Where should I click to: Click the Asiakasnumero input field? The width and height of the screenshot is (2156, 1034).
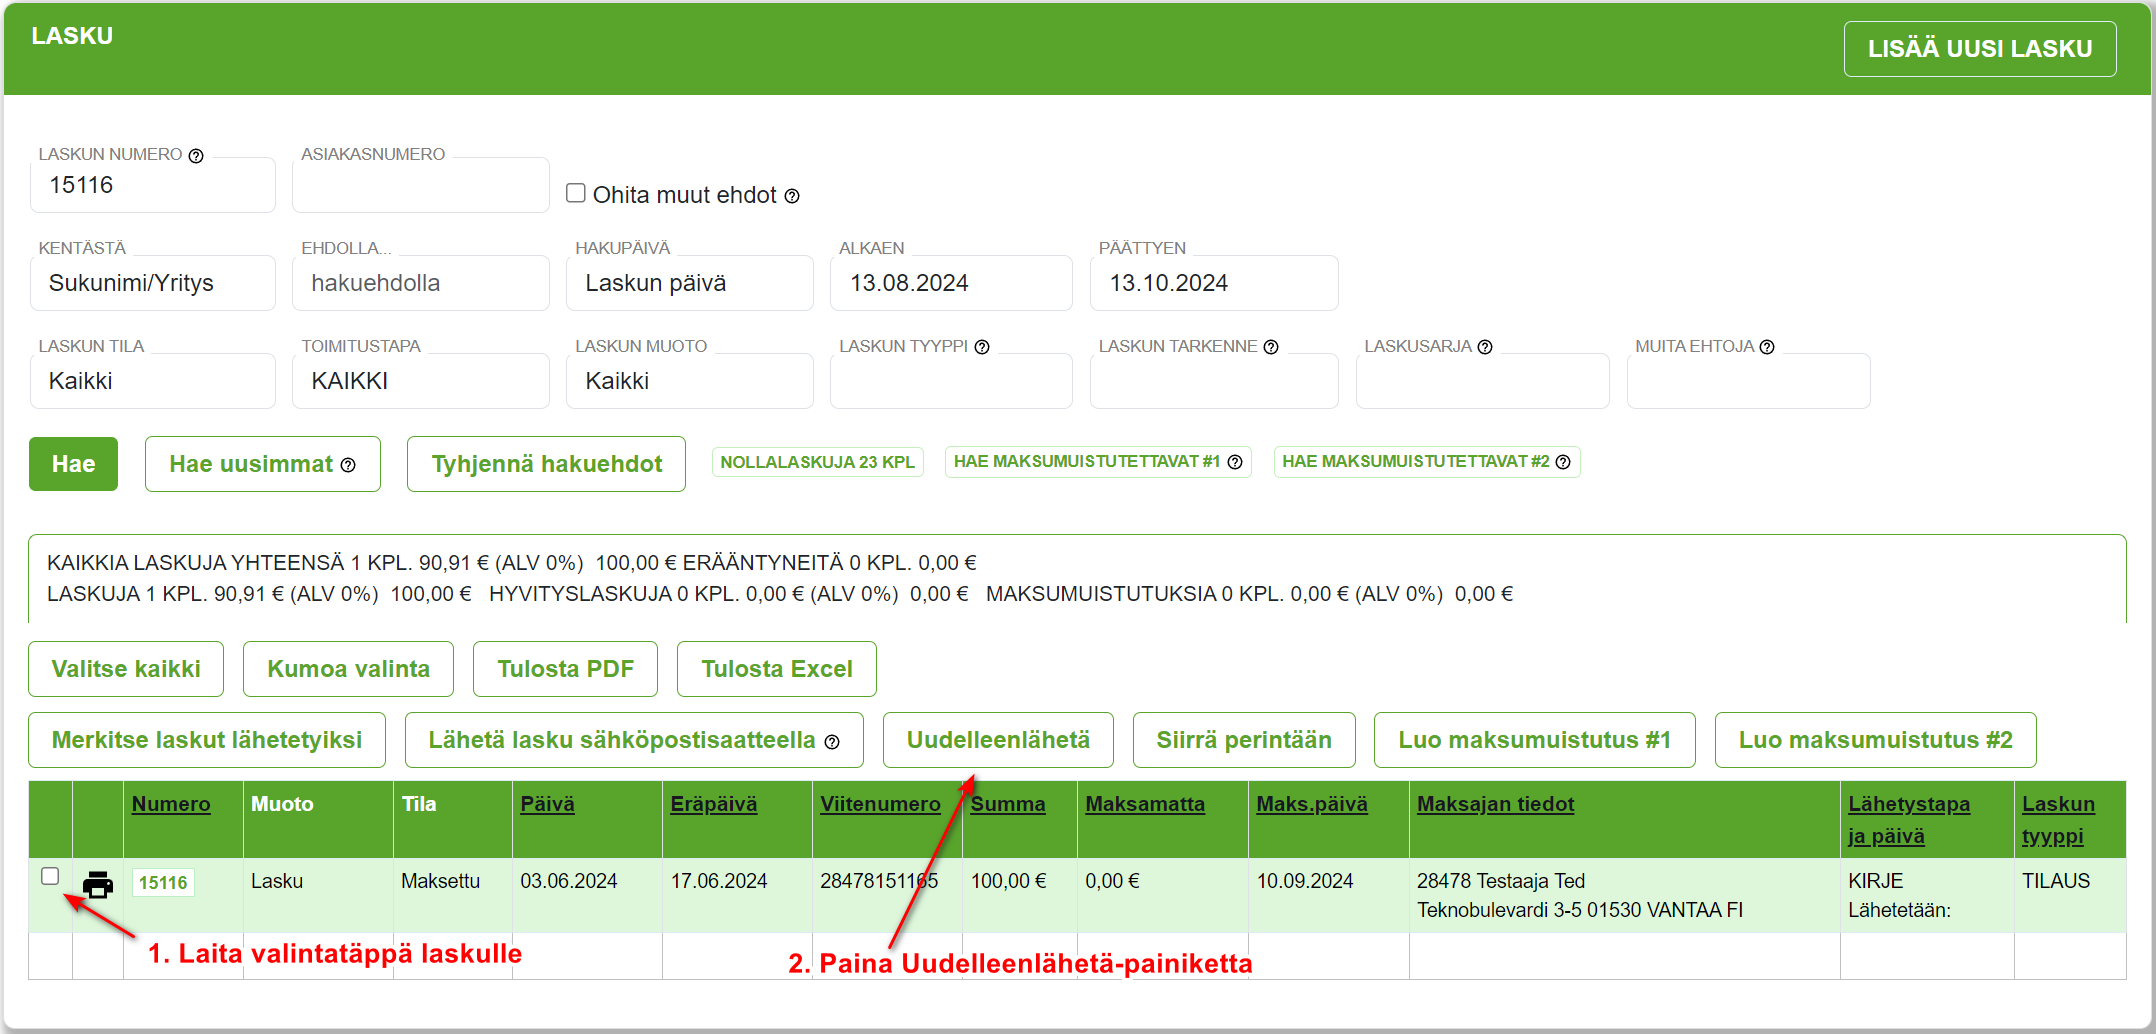[421, 185]
